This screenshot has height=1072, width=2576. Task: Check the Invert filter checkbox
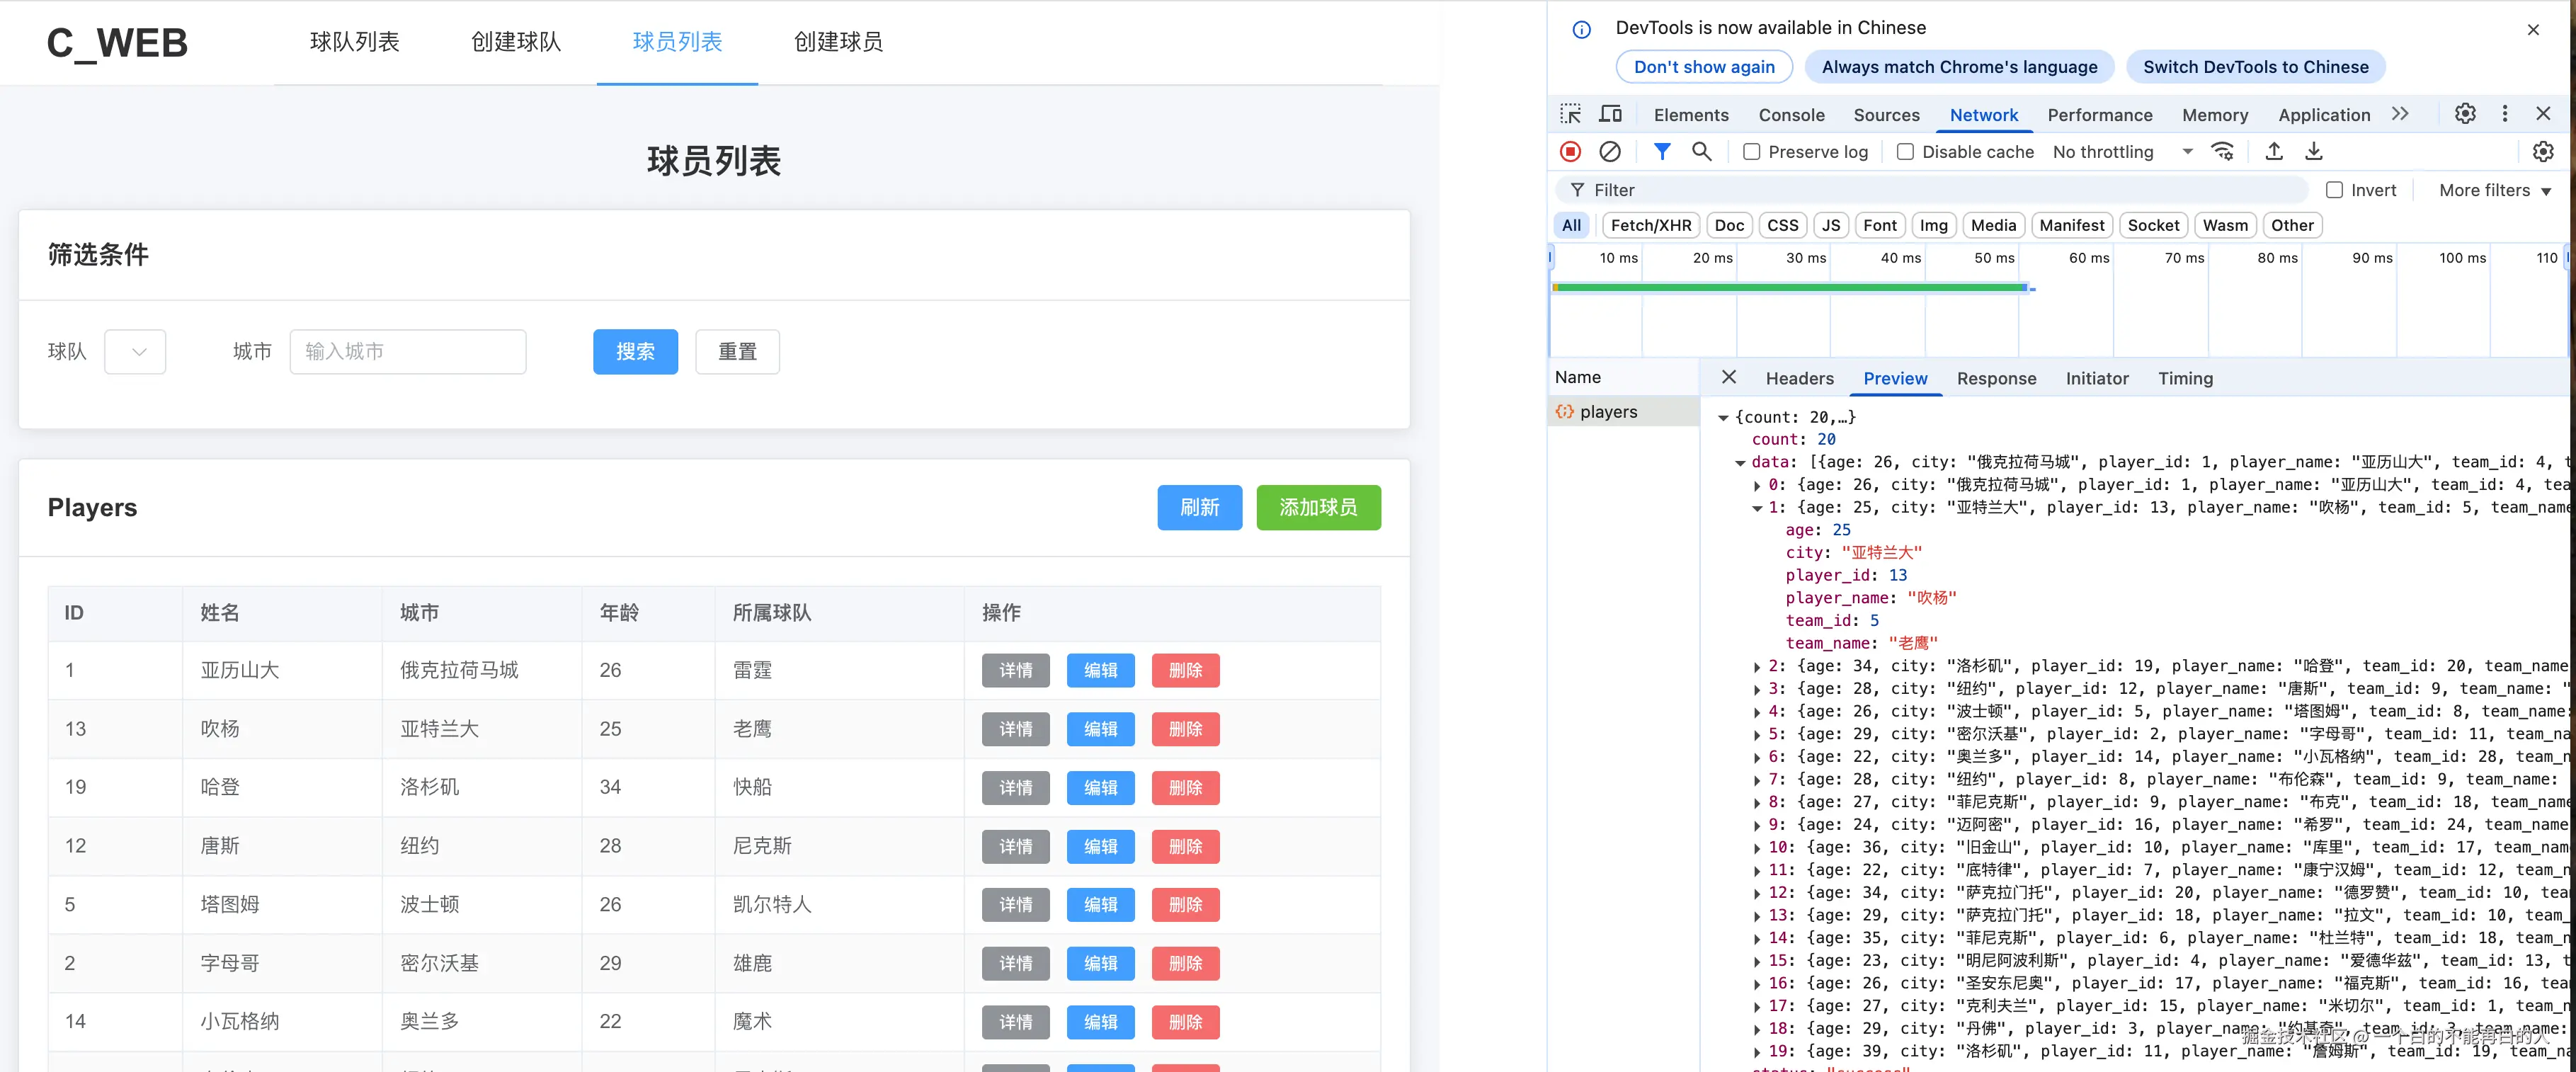click(x=2334, y=190)
